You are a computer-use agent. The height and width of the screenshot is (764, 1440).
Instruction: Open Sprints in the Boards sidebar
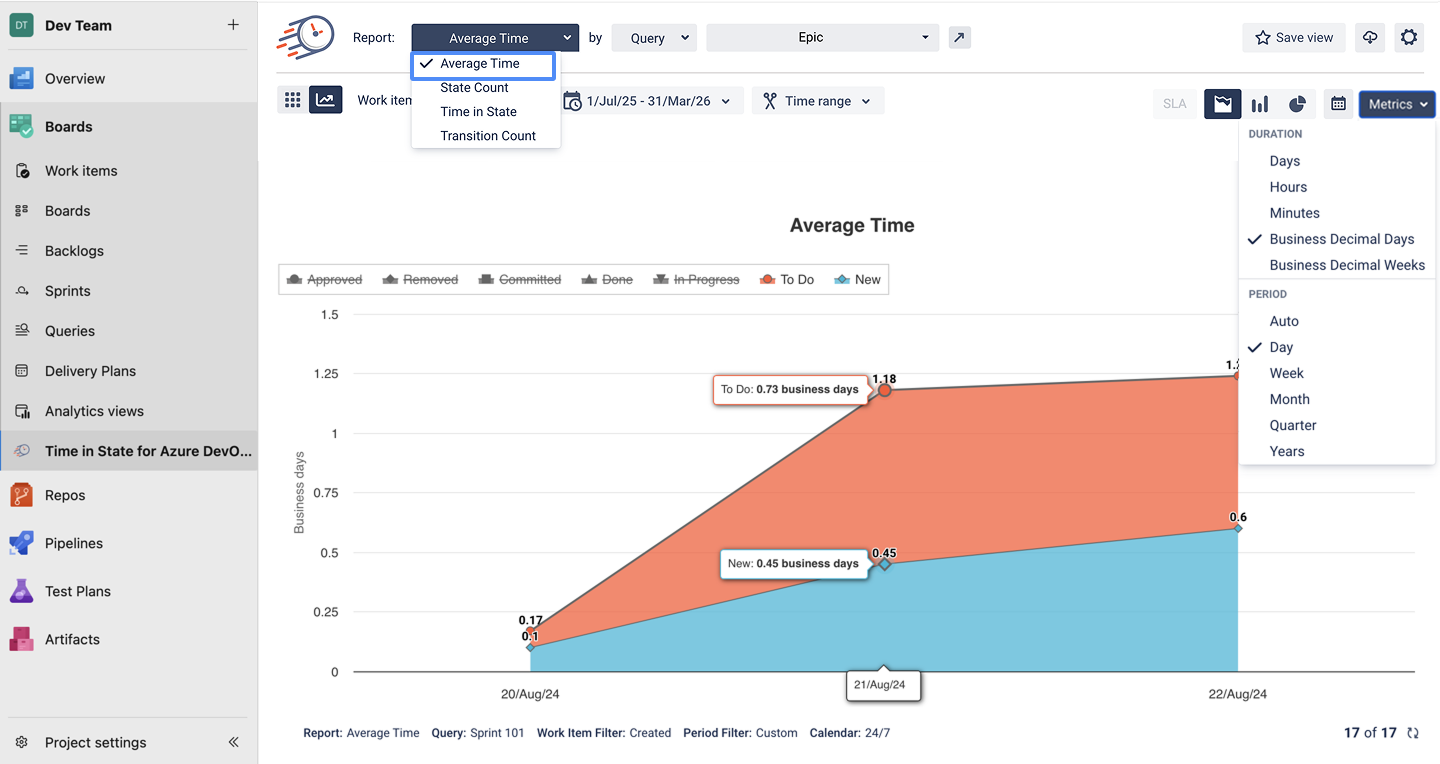(x=68, y=291)
